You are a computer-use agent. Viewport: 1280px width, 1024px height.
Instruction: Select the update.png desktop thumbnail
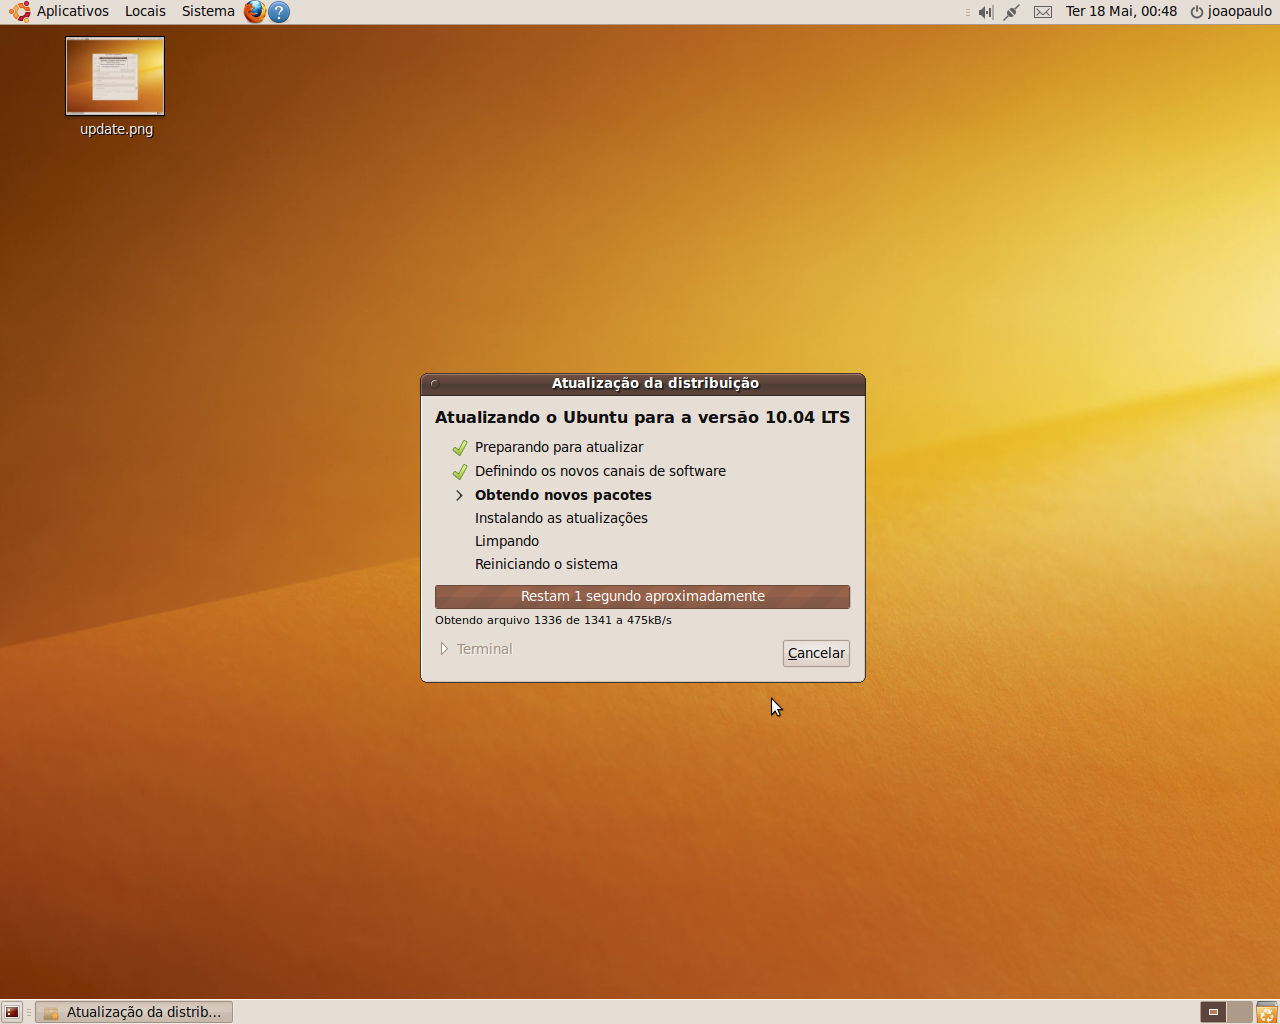coord(115,76)
